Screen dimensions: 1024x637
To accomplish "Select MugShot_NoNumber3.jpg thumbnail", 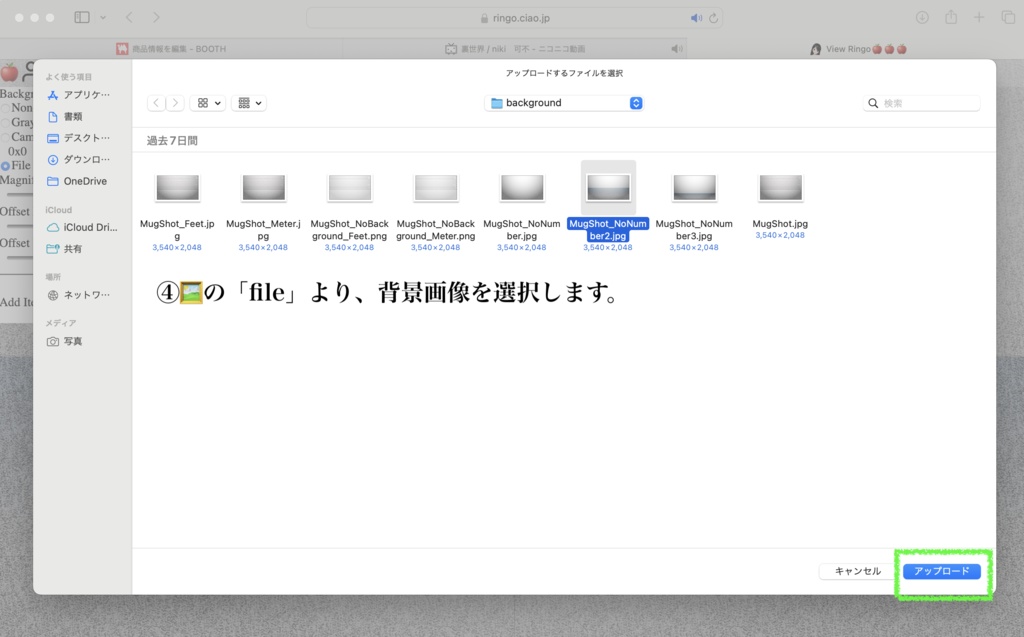I will (694, 188).
